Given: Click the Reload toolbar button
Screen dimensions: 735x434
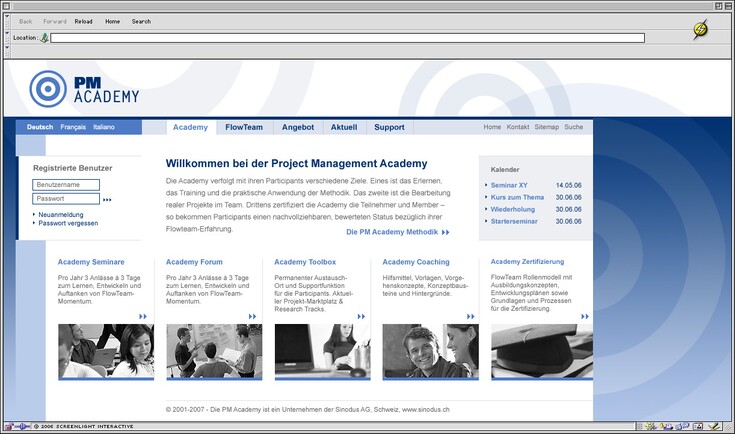Looking at the screenshot, I should pos(83,22).
